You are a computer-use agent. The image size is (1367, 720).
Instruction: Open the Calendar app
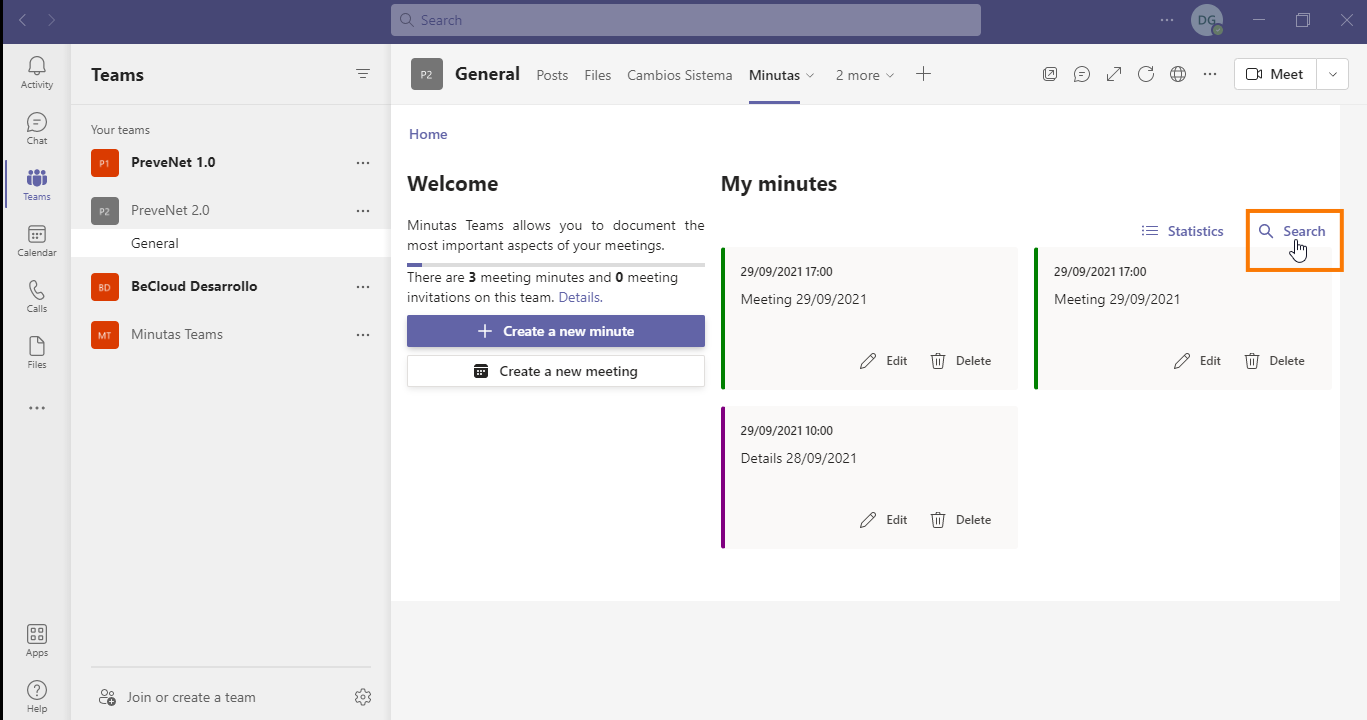[37, 241]
